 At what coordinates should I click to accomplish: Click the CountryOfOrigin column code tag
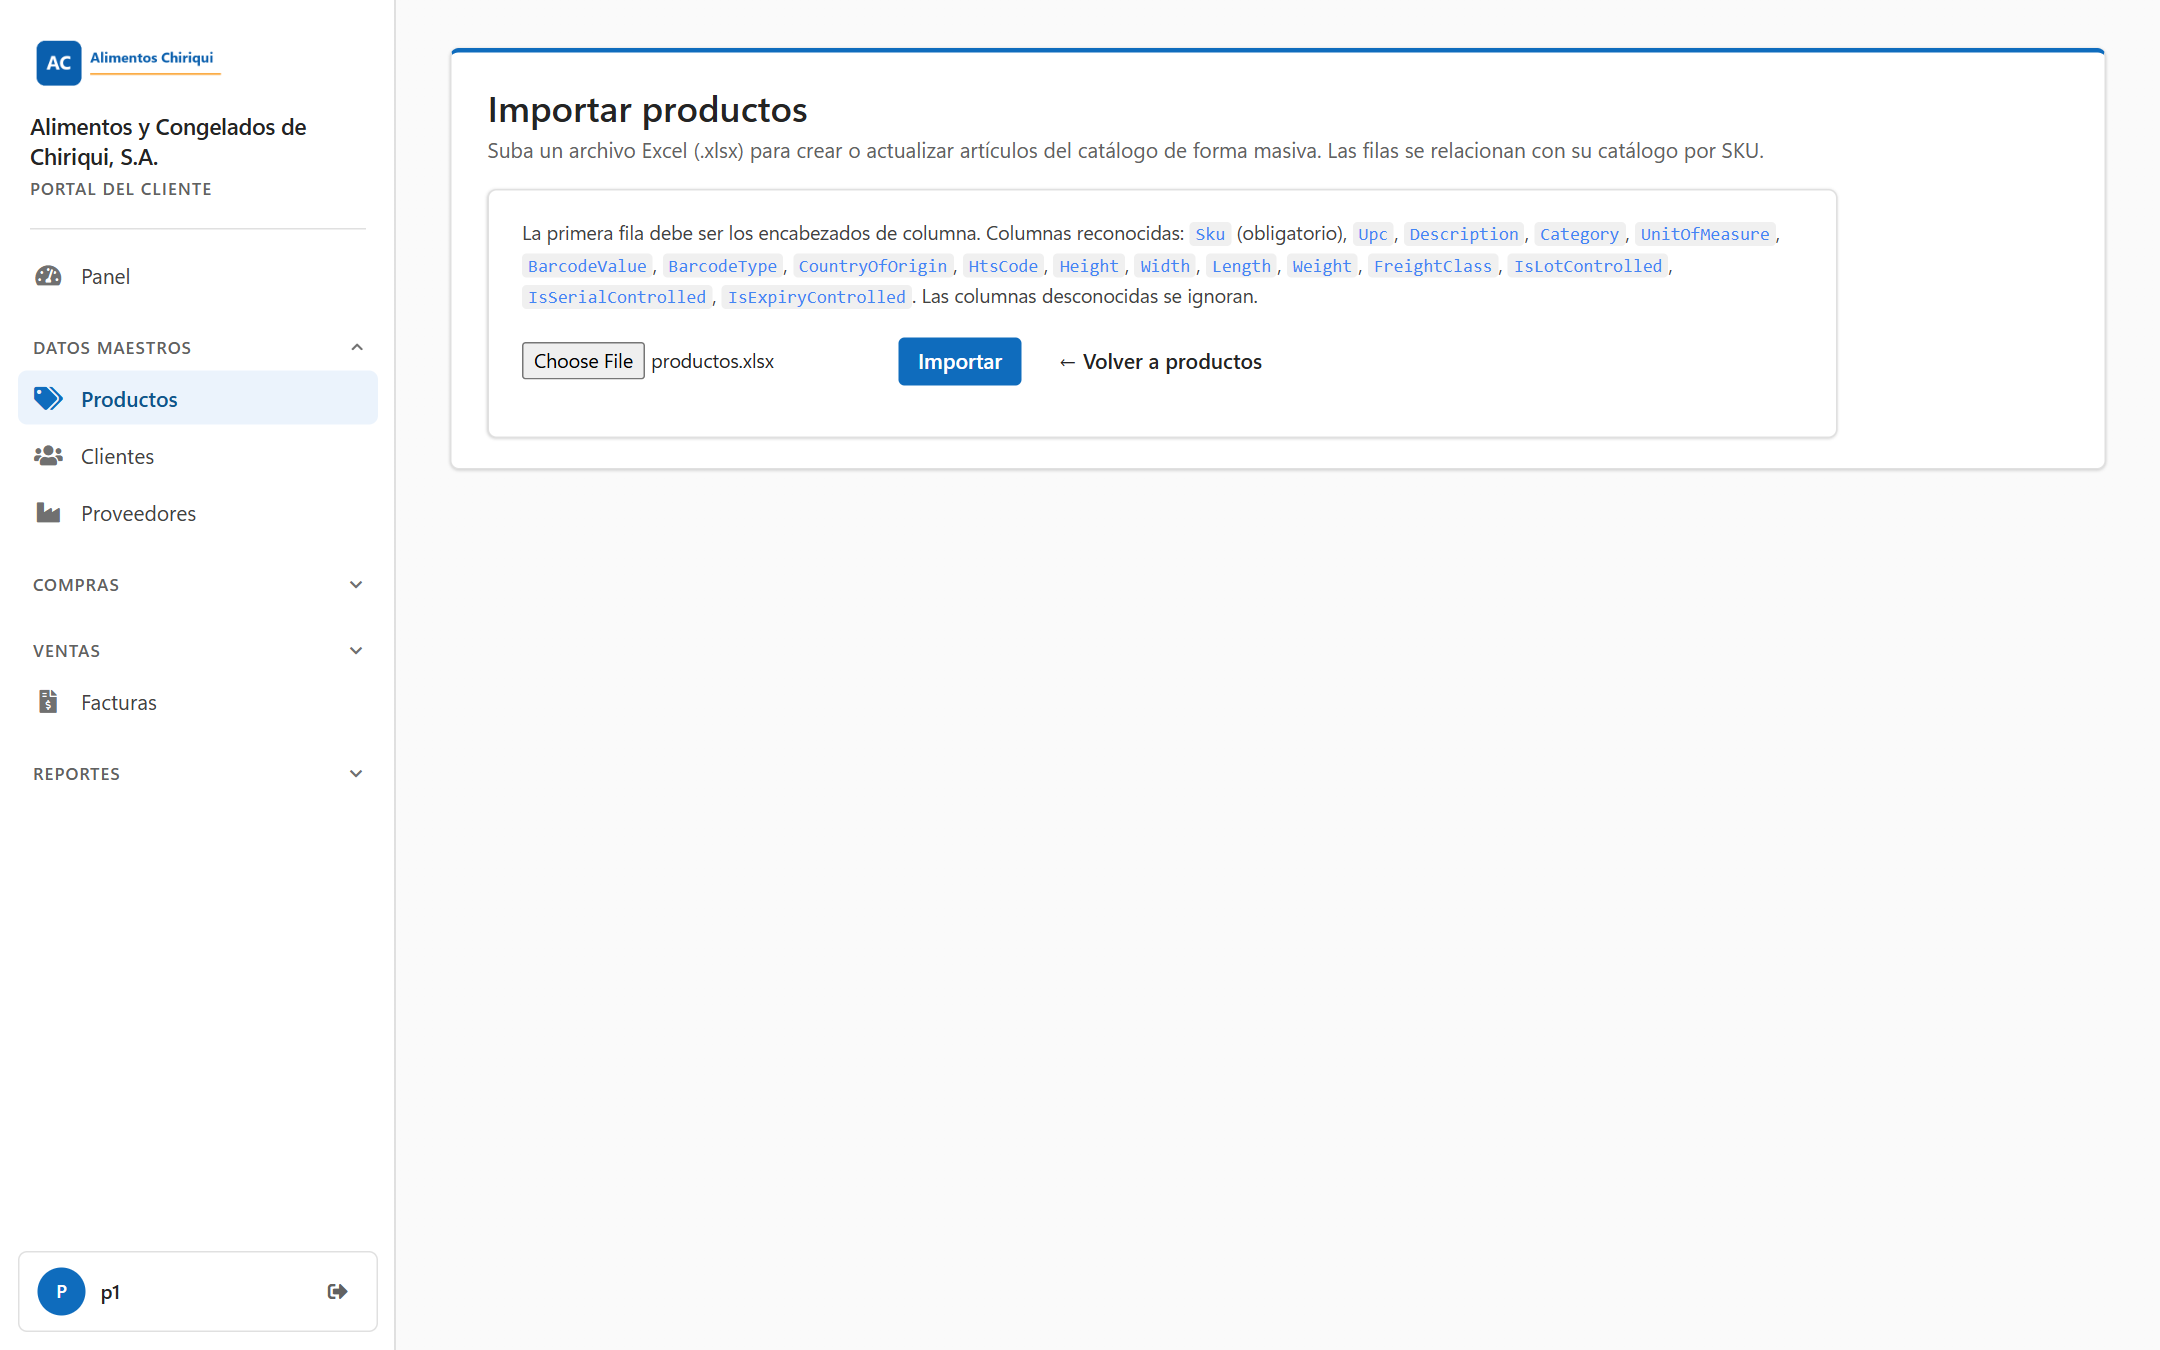[x=873, y=266]
